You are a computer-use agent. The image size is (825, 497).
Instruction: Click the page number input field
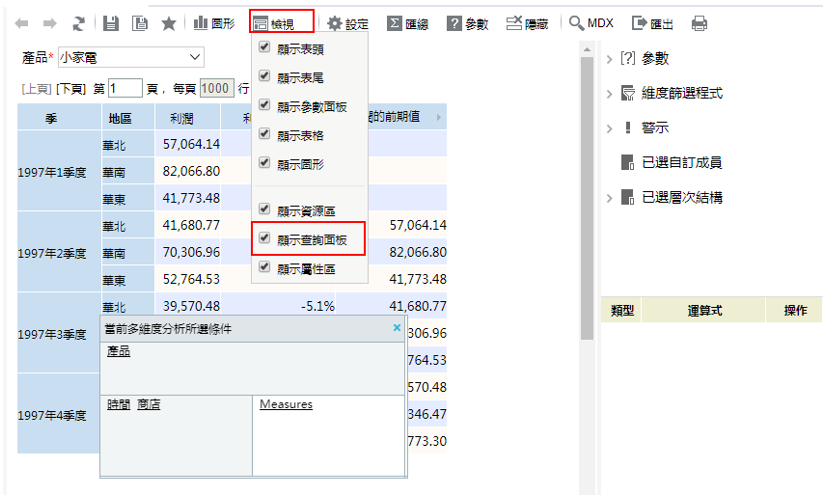126,89
